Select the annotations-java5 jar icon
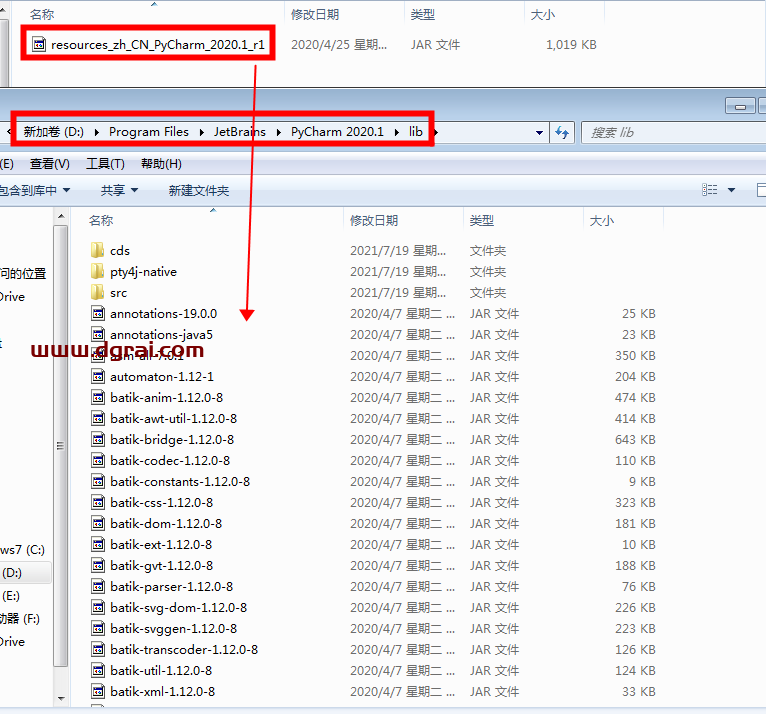766x714 pixels. 98,334
